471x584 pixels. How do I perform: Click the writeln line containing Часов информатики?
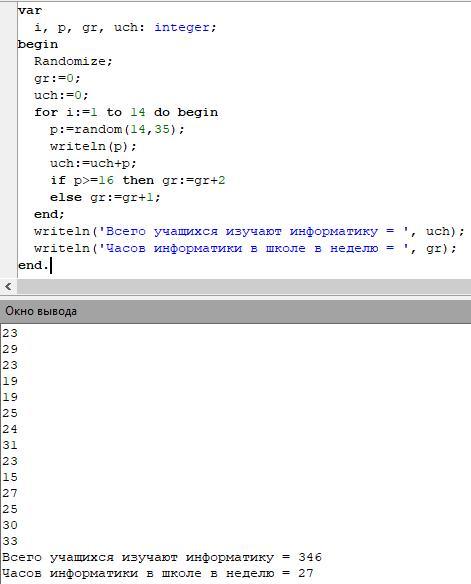pyautogui.click(x=245, y=248)
